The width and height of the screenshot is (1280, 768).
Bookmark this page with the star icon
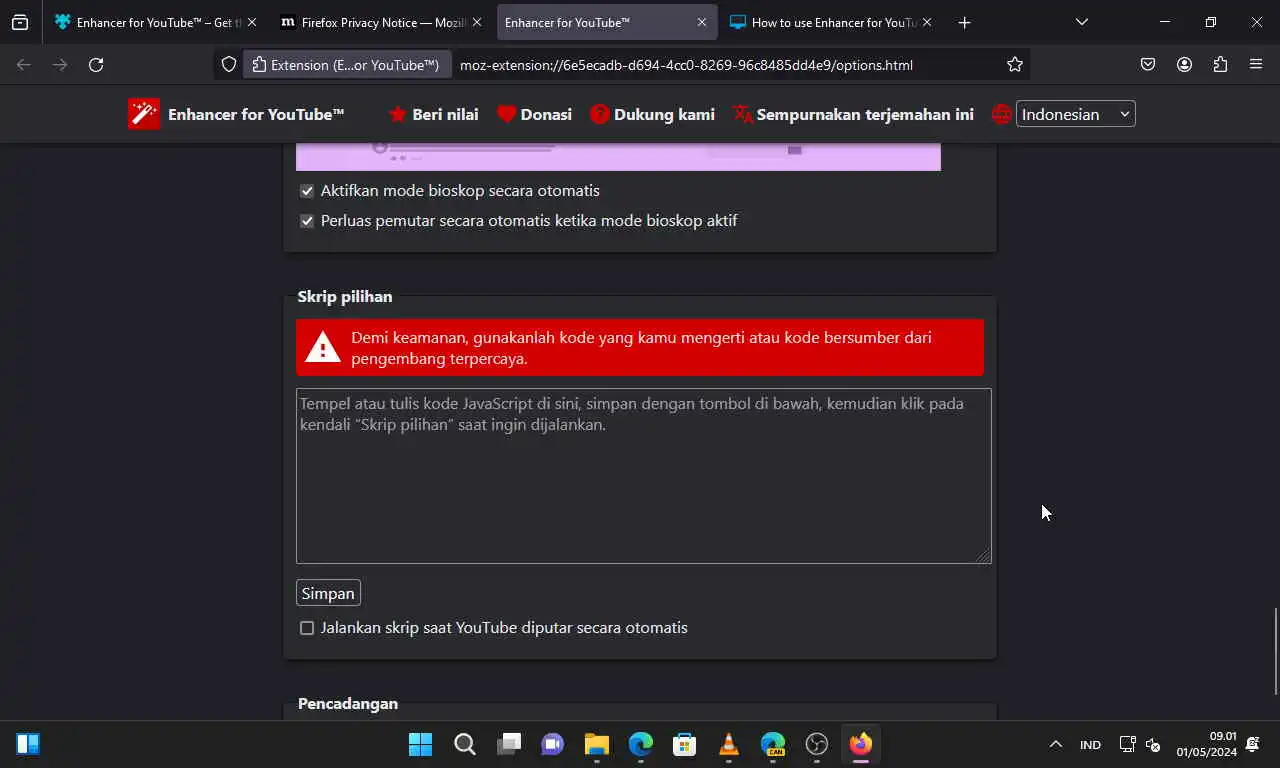pyautogui.click(x=1015, y=65)
